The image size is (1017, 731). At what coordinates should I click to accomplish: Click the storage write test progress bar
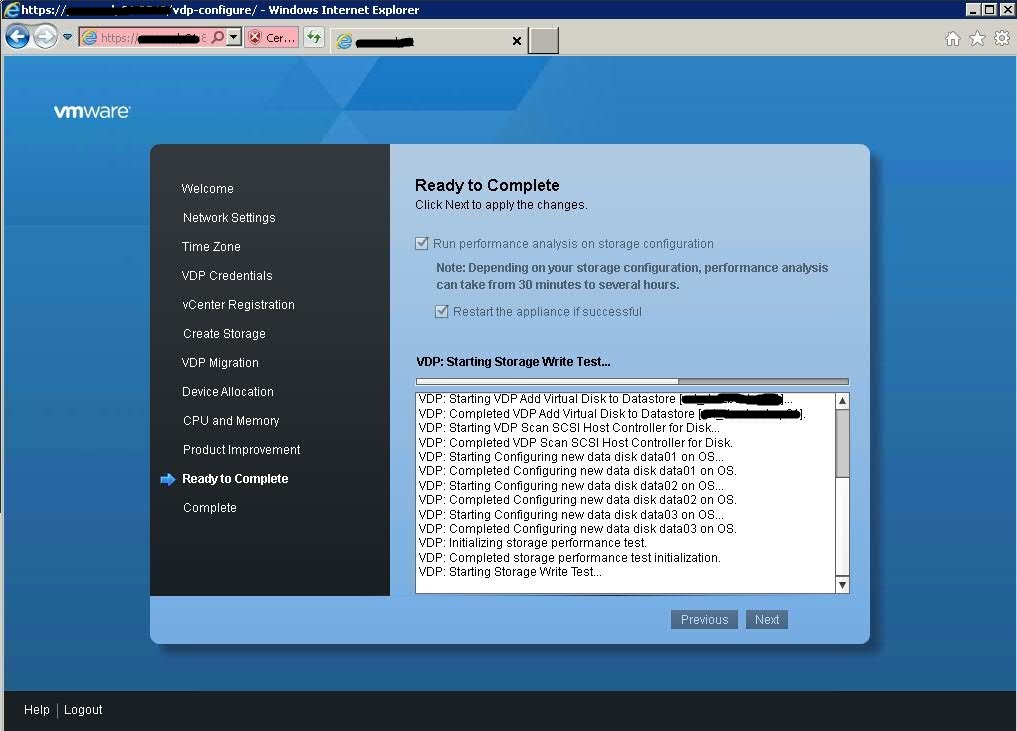(x=632, y=381)
